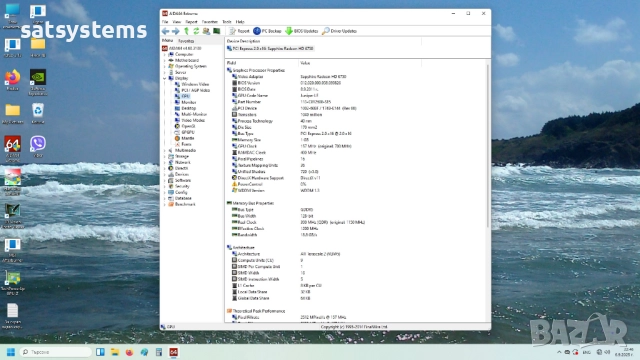The width and height of the screenshot is (640, 360).
Task: Select the Mantle tree item
Action: [184, 138]
